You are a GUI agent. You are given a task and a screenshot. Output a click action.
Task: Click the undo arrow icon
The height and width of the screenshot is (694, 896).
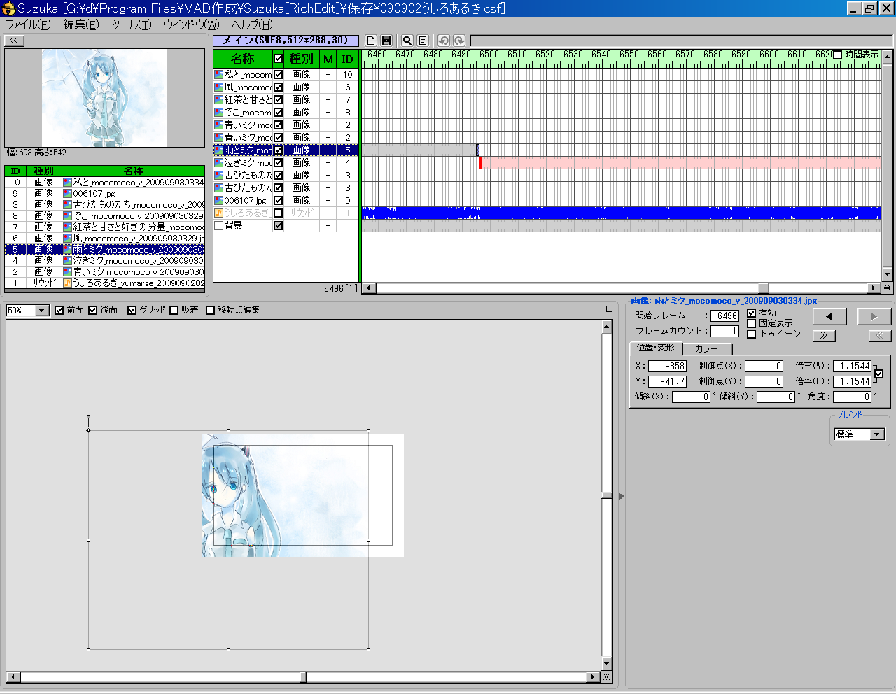443,41
